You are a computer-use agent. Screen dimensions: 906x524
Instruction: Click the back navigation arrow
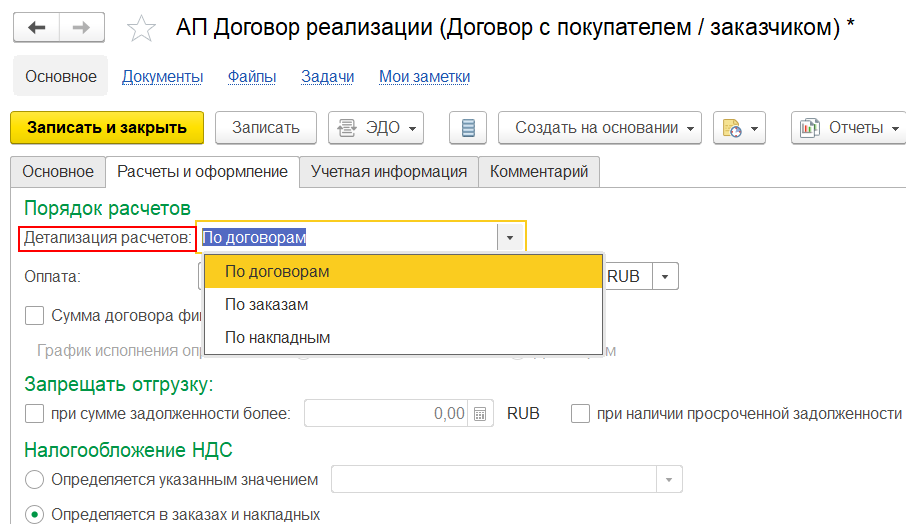point(37,27)
